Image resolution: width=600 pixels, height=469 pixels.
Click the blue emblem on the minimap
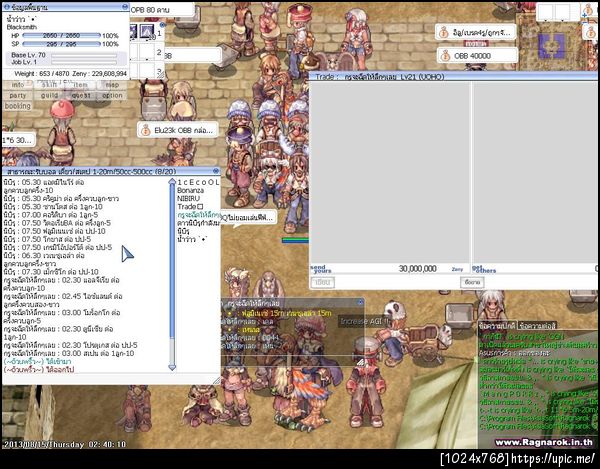pyautogui.click(x=551, y=46)
